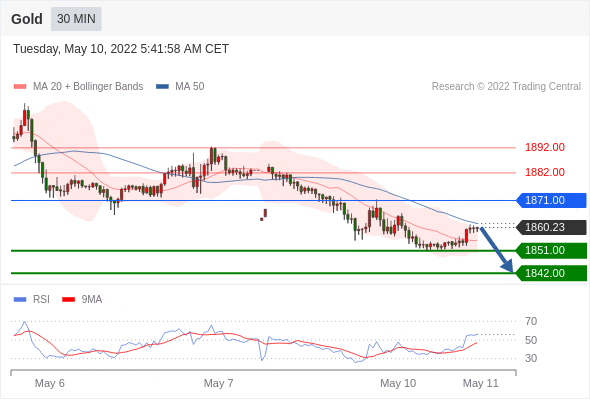Click the 30 MIN timeframe button
Viewport: 590px width, 400px height.
(76, 19)
